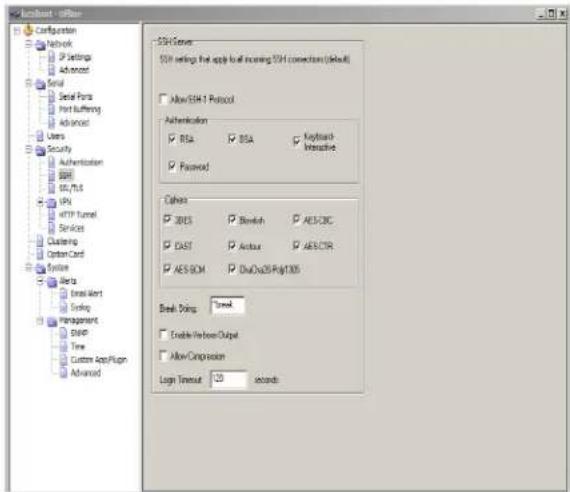Click the Login Timeout field

(x=229, y=379)
